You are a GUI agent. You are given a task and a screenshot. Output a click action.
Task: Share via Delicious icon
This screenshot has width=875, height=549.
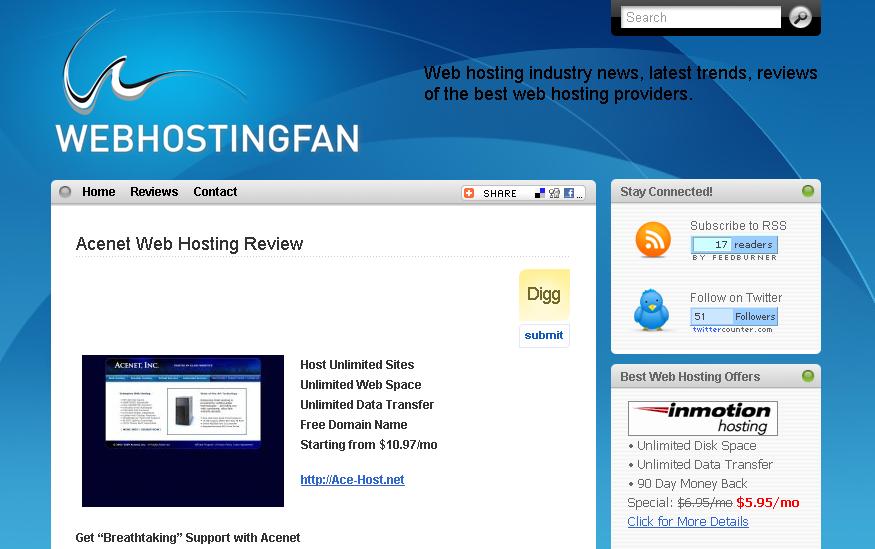click(540, 193)
